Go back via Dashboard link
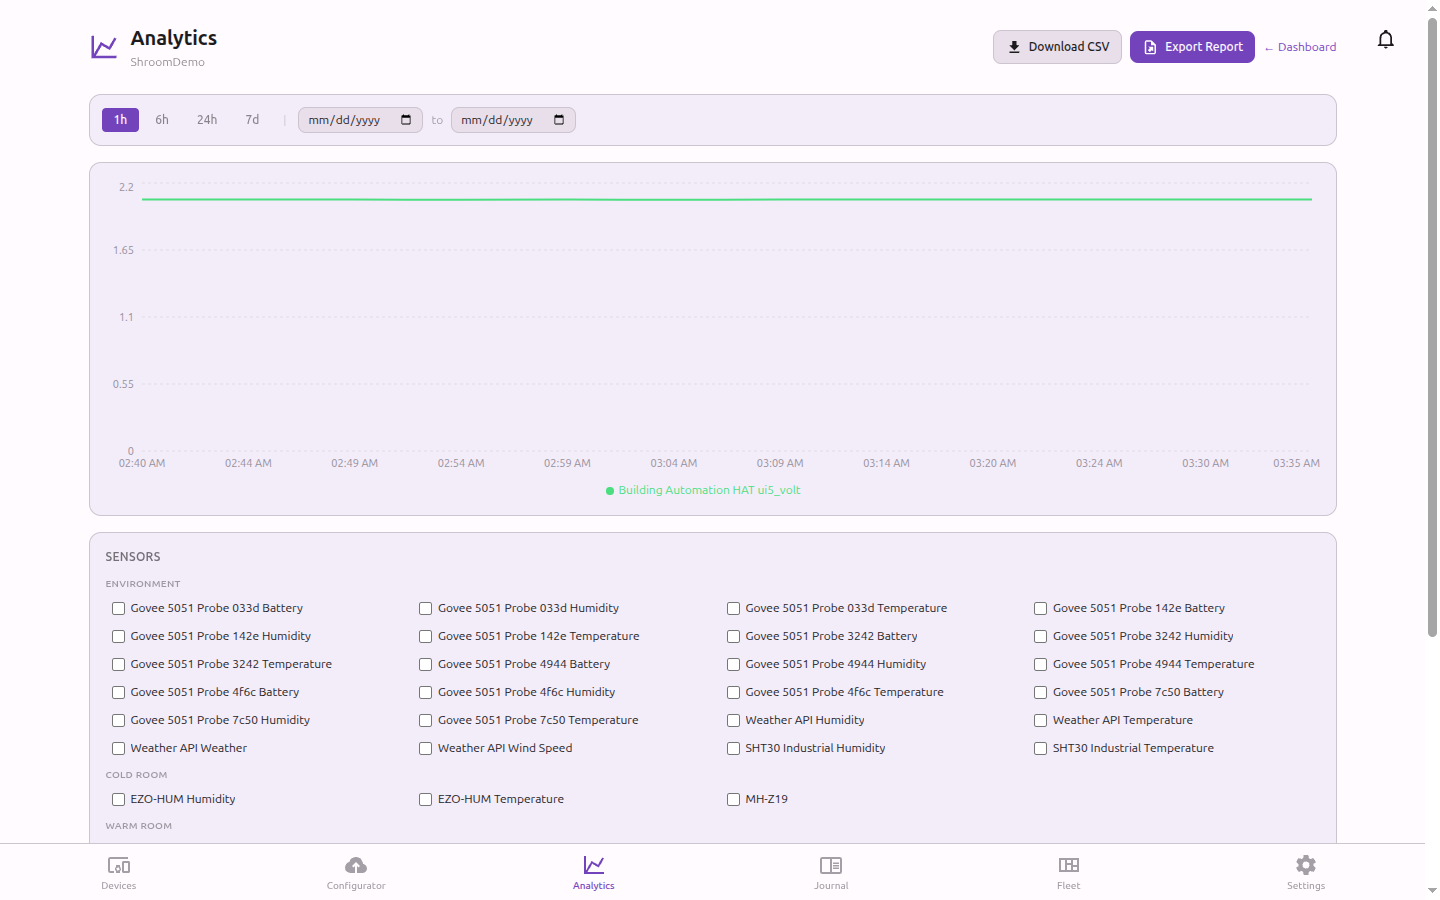The width and height of the screenshot is (1440, 900). [x=1300, y=47]
